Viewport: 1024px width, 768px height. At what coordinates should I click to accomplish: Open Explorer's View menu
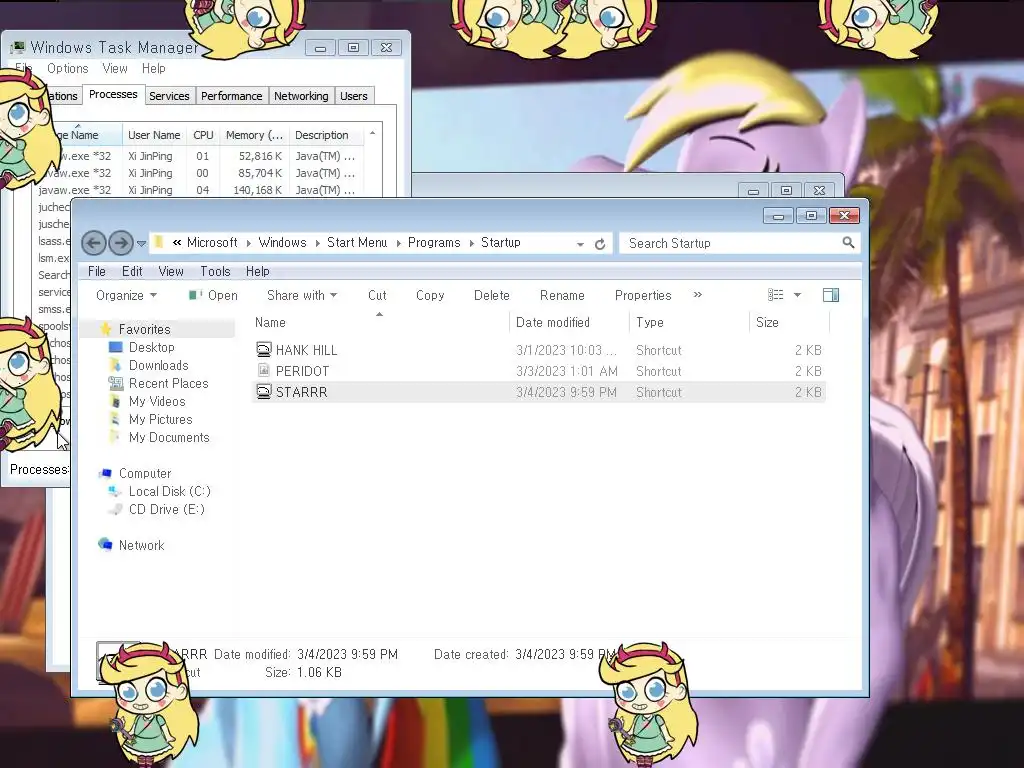click(170, 271)
